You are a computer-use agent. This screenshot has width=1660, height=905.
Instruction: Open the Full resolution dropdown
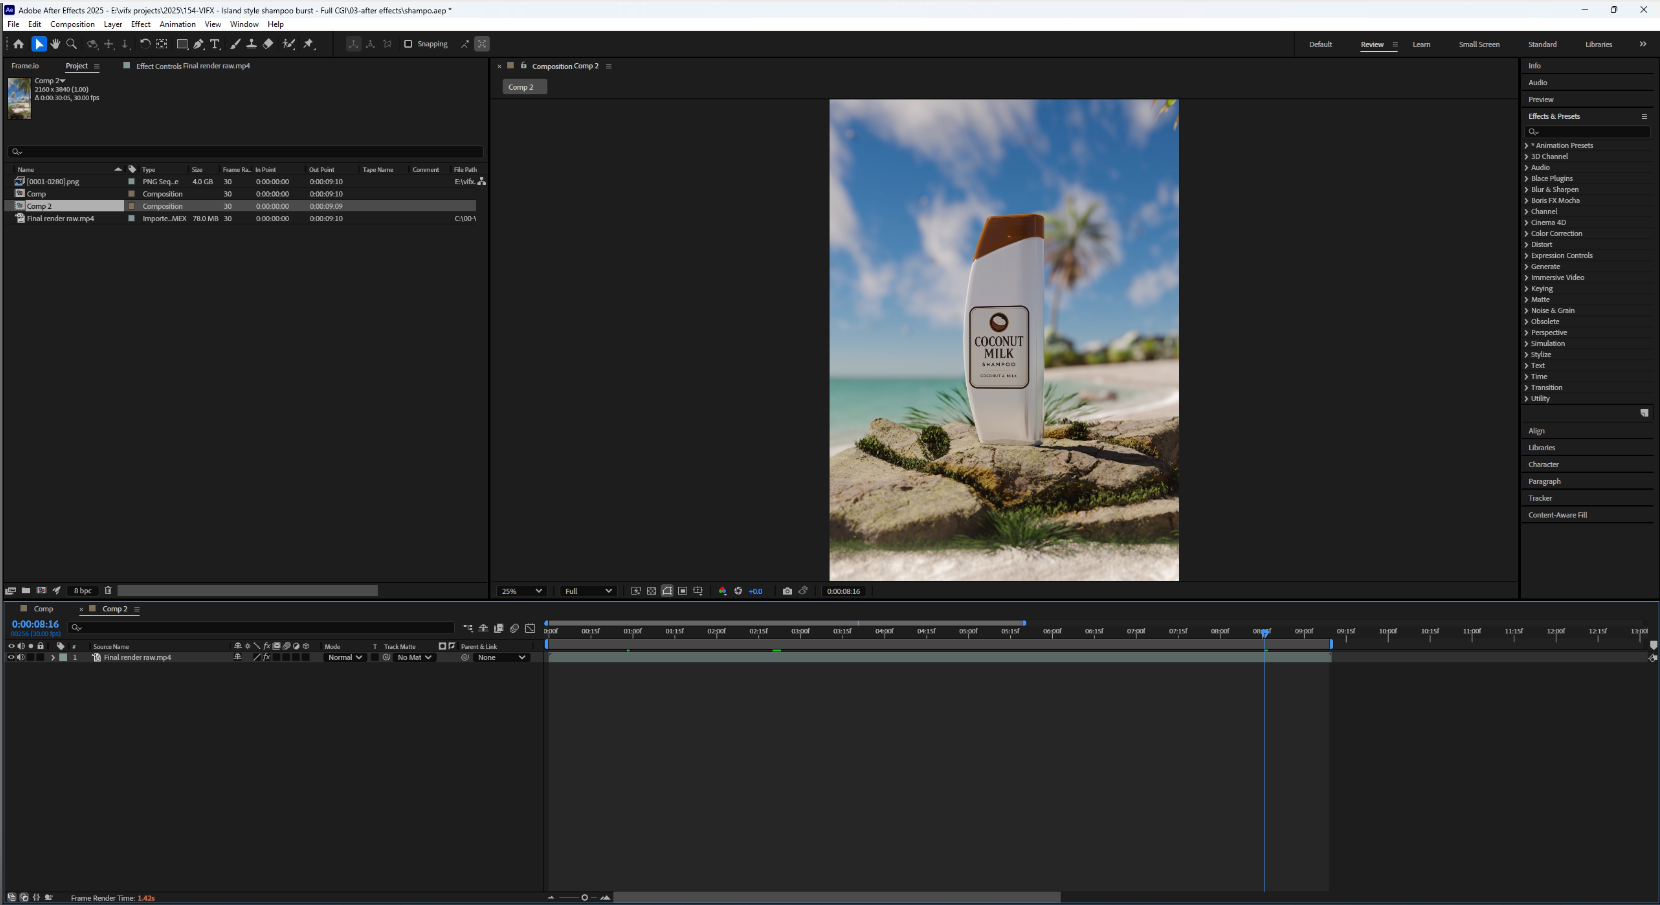tap(587, 591)
